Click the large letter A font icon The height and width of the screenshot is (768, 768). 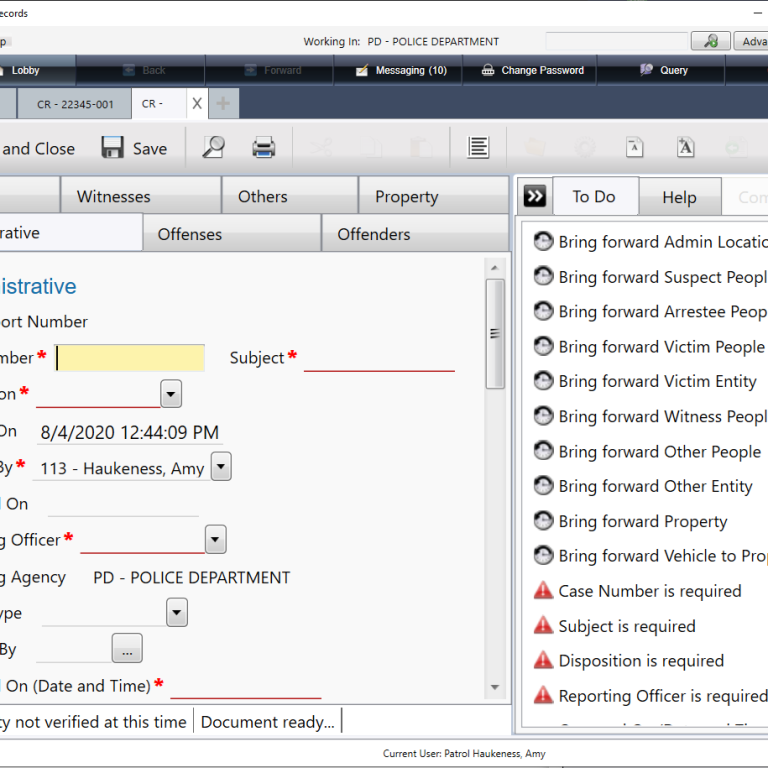(685, 147)
